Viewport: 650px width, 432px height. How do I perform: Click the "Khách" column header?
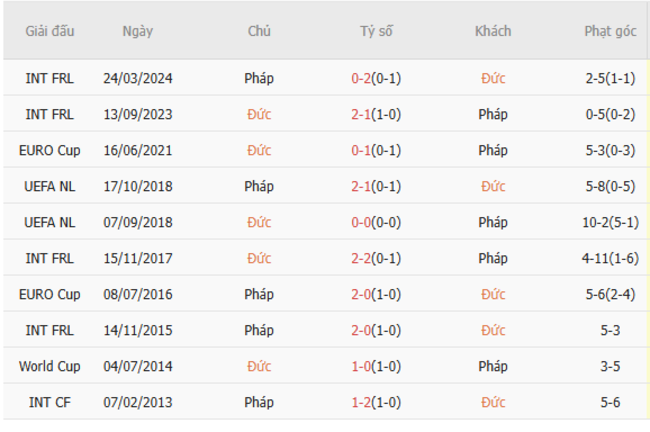point(493,31)
